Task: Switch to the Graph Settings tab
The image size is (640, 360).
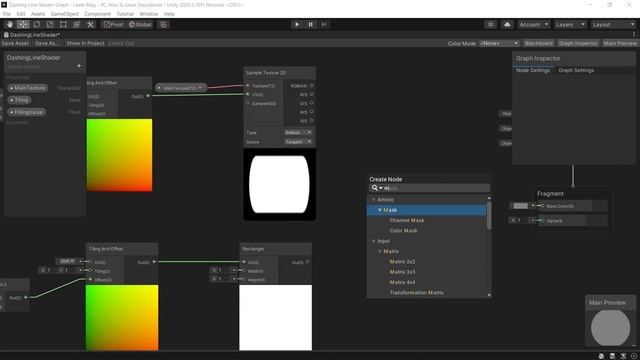Action: coord(576,70)
